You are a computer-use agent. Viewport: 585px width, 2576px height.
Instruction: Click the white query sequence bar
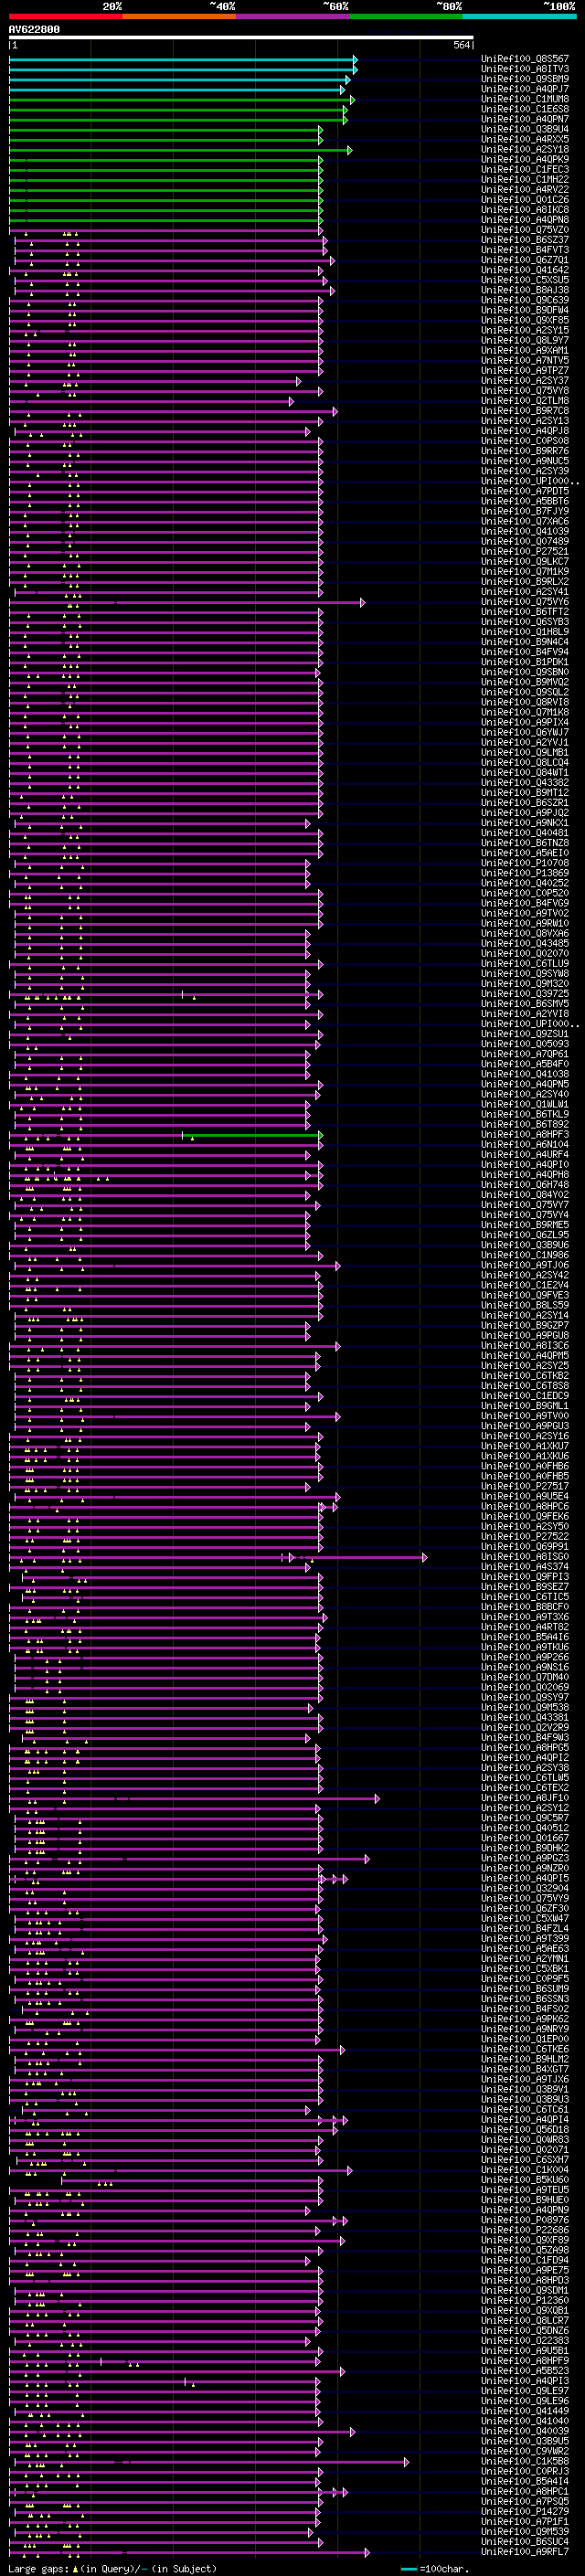[x=241, y=38]
